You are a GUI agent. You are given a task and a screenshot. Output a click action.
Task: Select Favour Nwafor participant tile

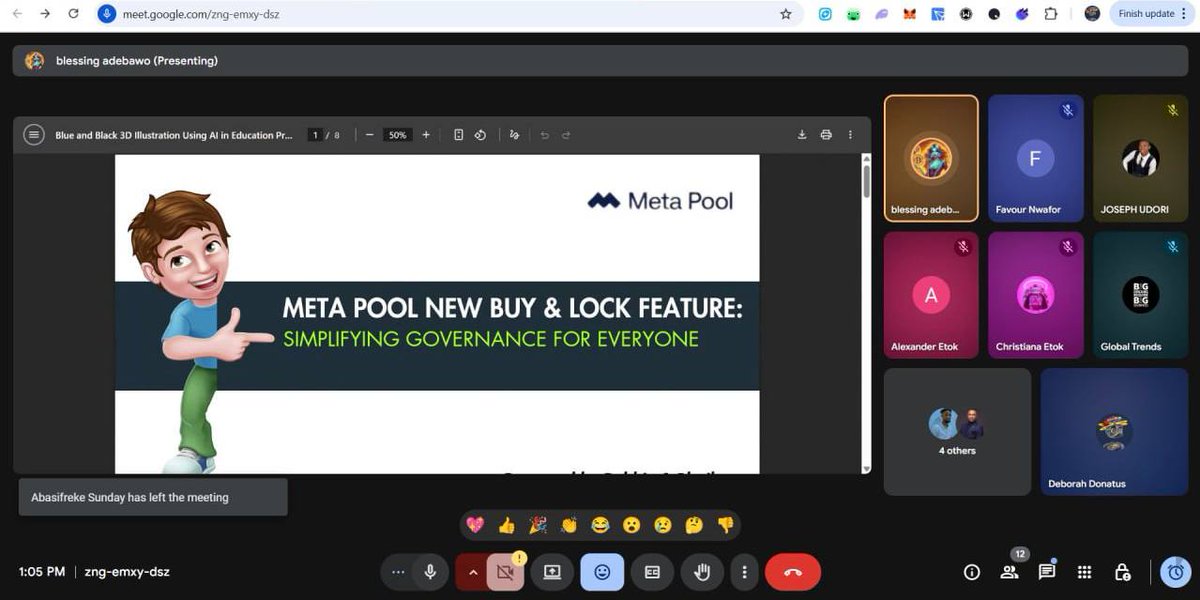point(1036,158)
